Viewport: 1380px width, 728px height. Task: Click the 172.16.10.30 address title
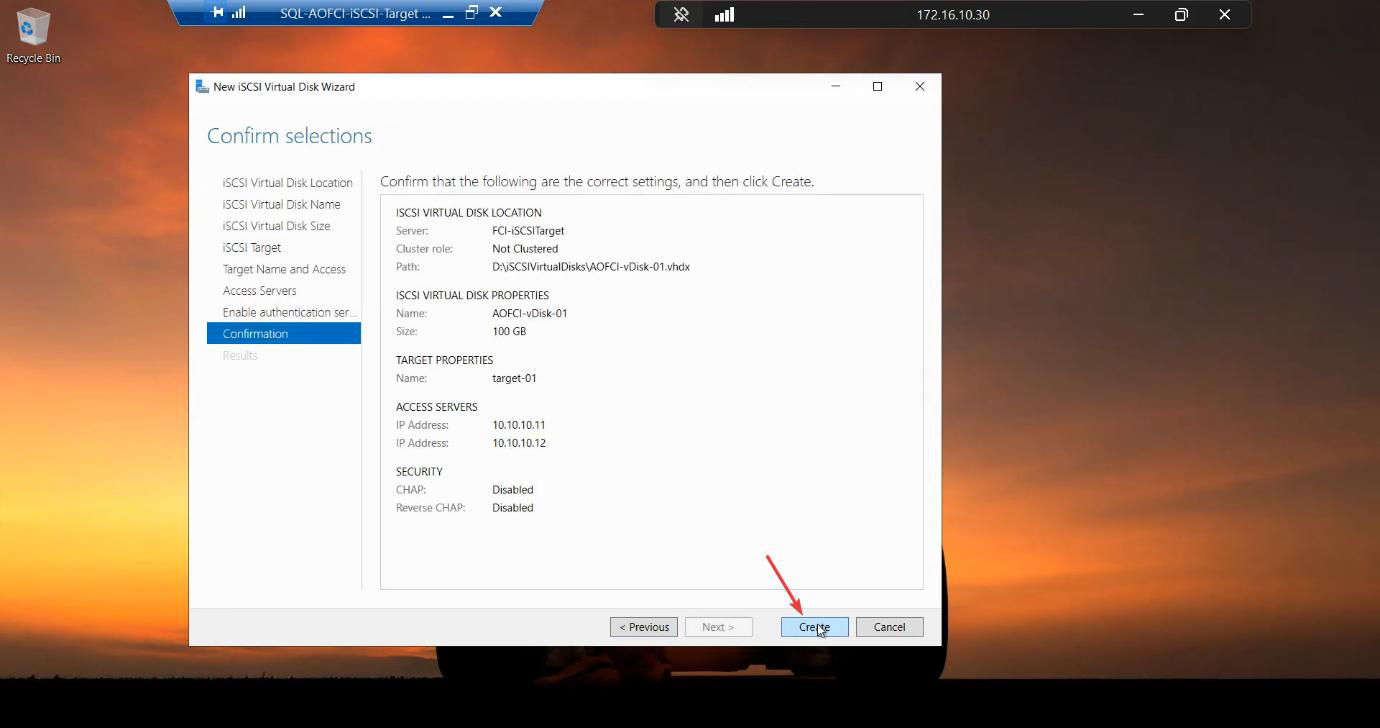point(953,15)
